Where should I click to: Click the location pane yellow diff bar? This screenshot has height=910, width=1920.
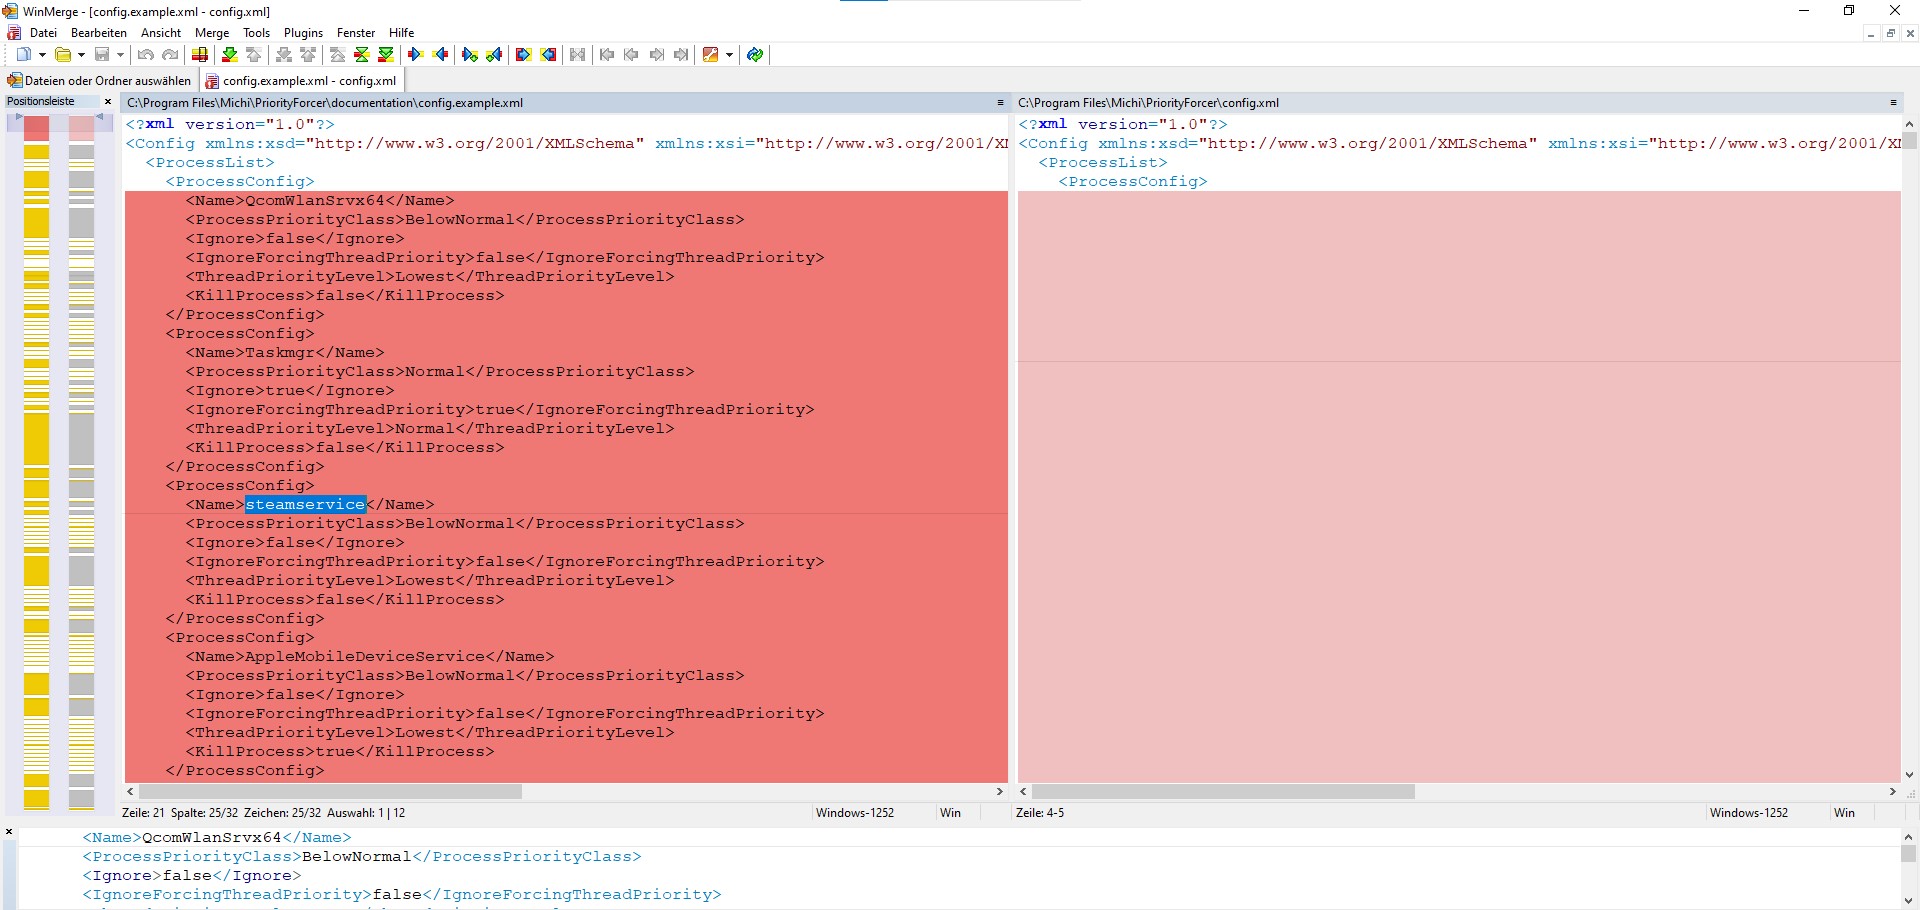point(36,438)
